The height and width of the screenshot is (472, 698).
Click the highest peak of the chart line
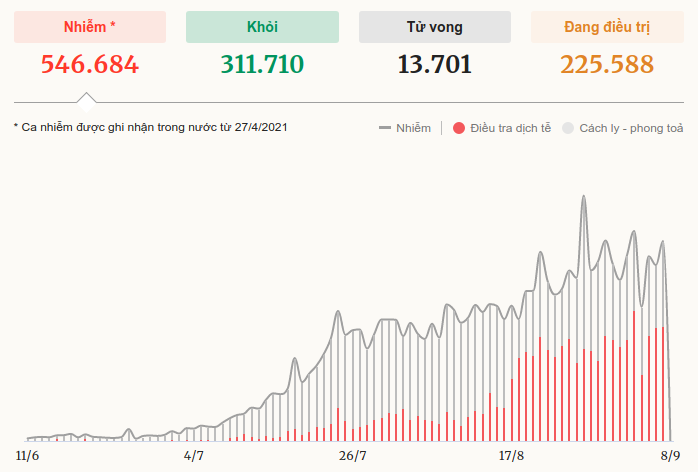[x=584, y=197]
